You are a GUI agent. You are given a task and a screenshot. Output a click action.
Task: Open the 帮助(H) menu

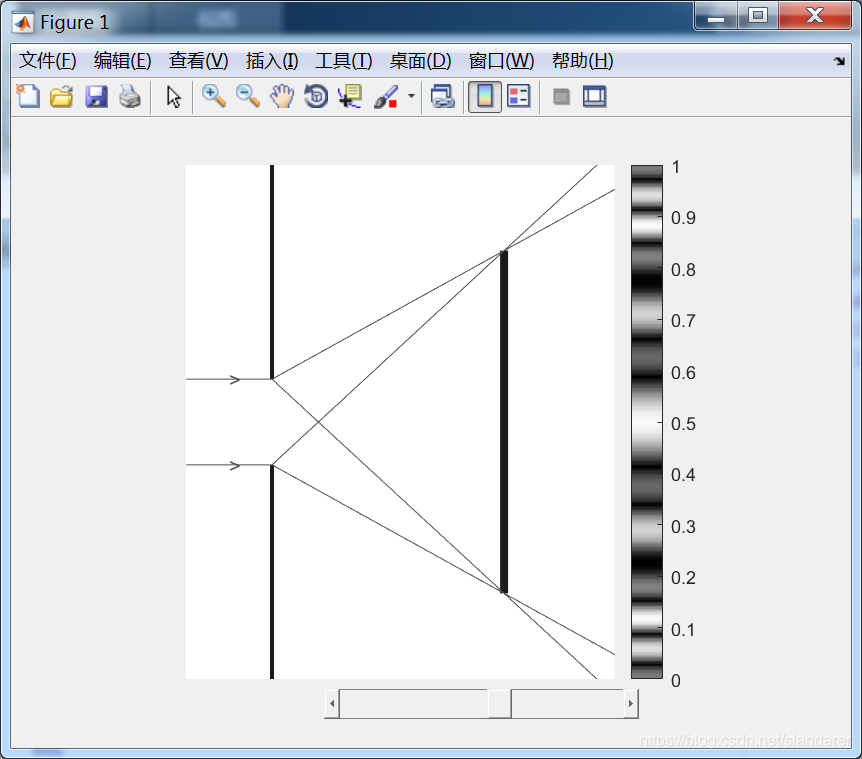583,60
